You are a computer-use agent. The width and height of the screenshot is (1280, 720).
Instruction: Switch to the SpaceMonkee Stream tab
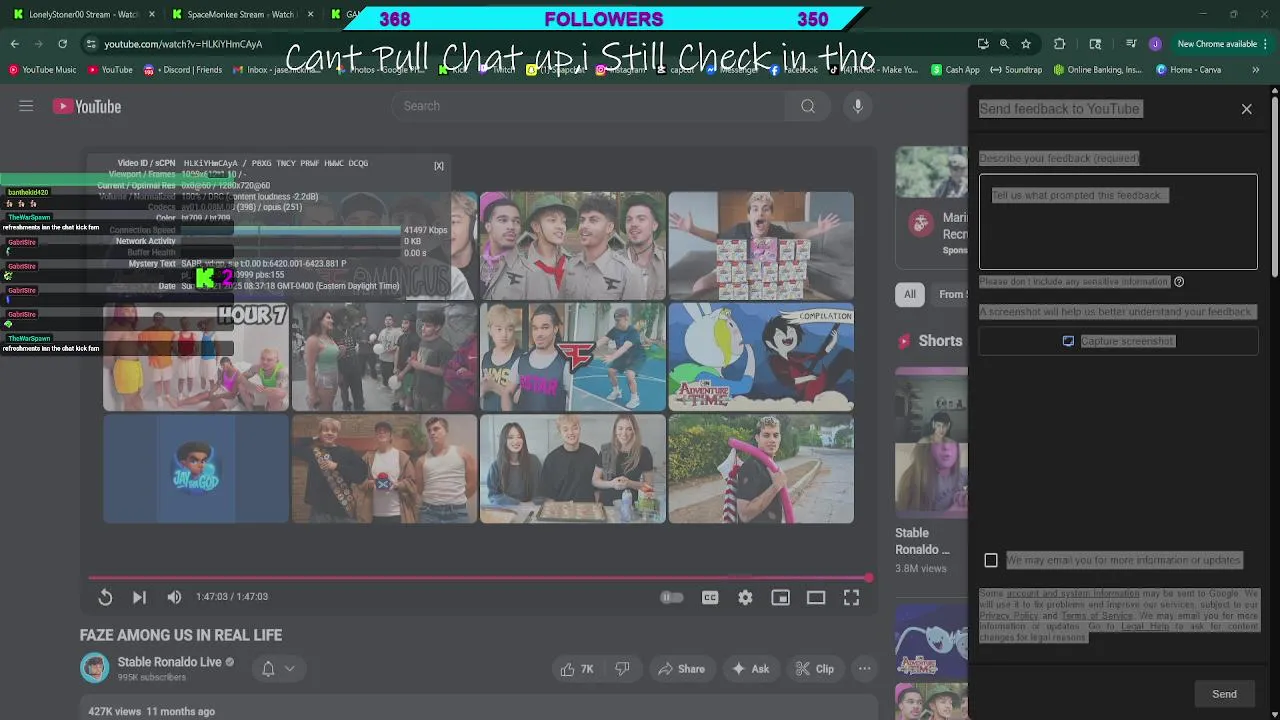coord(240,15)
